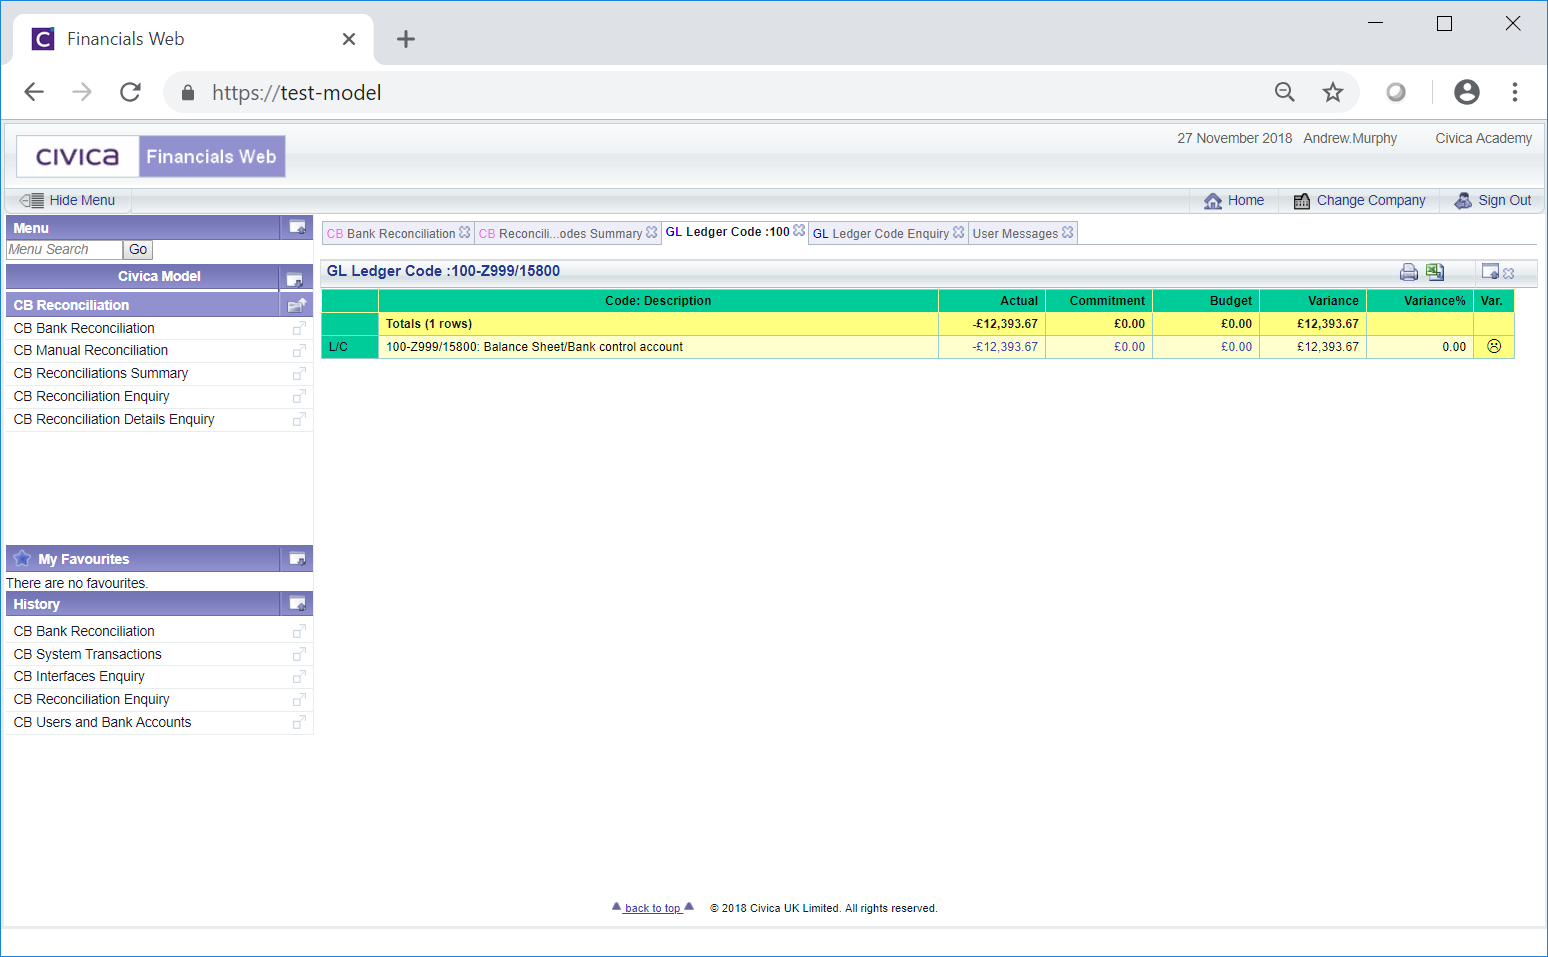Open CB Users and Bank Accounts in new window
Viewport: 1548px width, 957px height.
299,722
